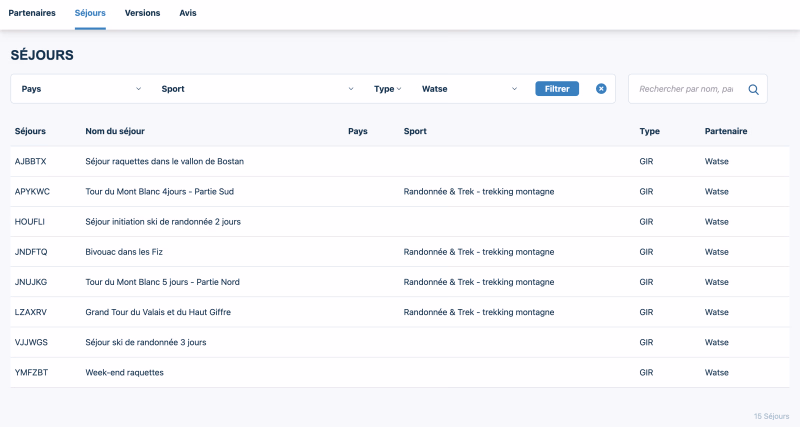Select the Week-end raquettes row
Image resolution: width=800 pixels, height=427 pixels.
coord(124,372)
